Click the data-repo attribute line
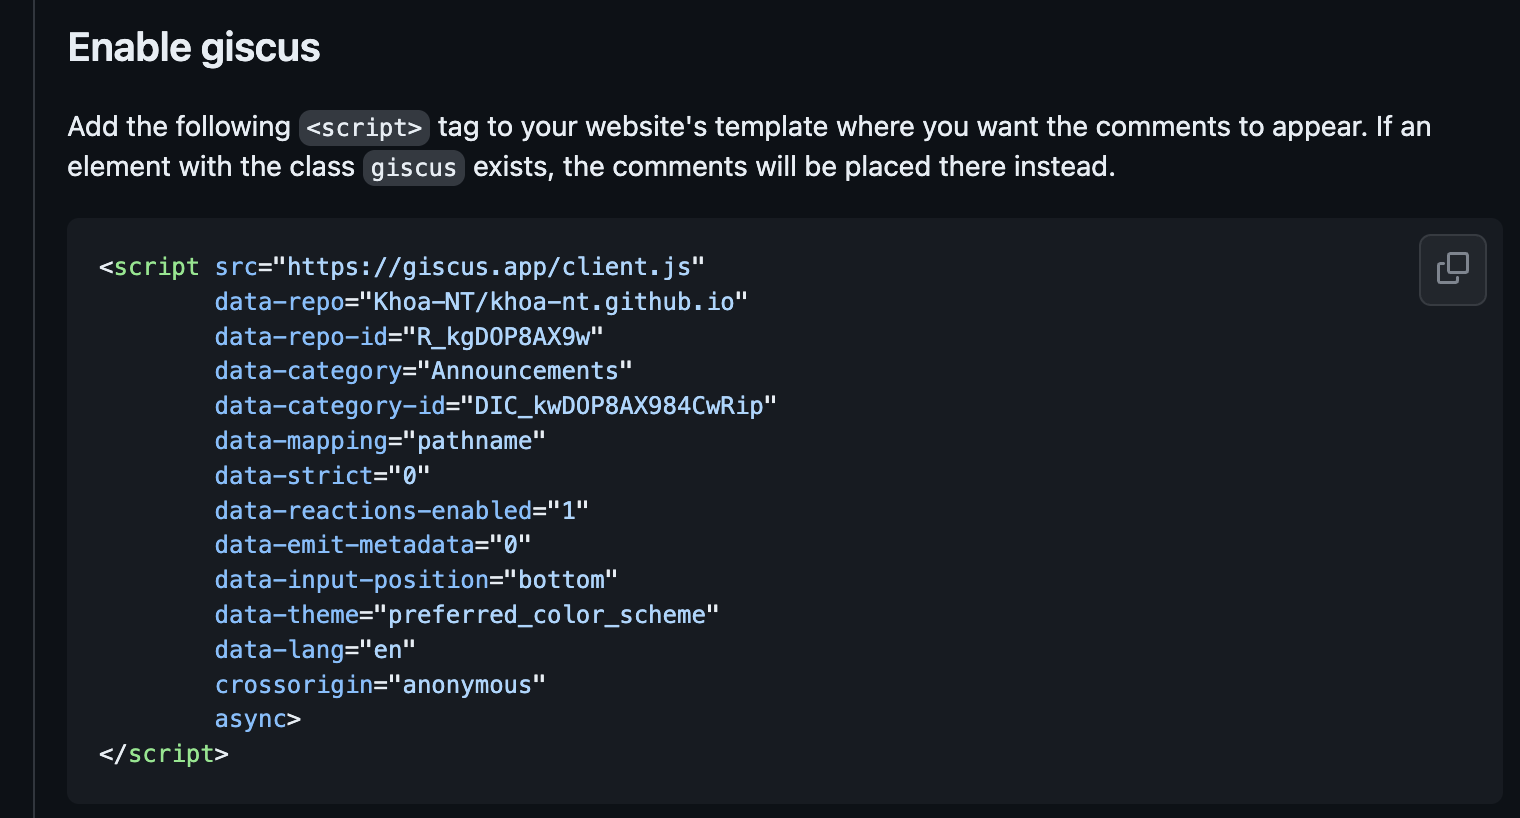This screenshot has width=1520, height=818. (x=480, y=302)
